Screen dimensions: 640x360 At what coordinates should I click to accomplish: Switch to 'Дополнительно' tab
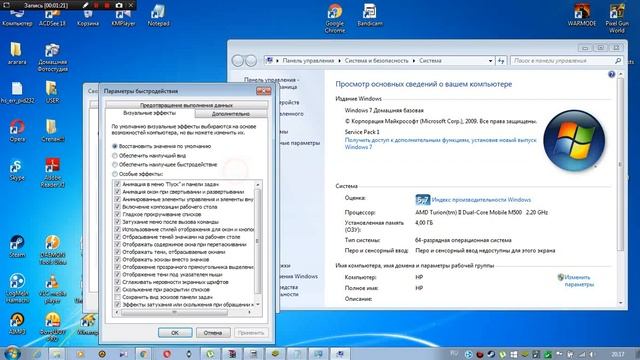pos(231,114)
